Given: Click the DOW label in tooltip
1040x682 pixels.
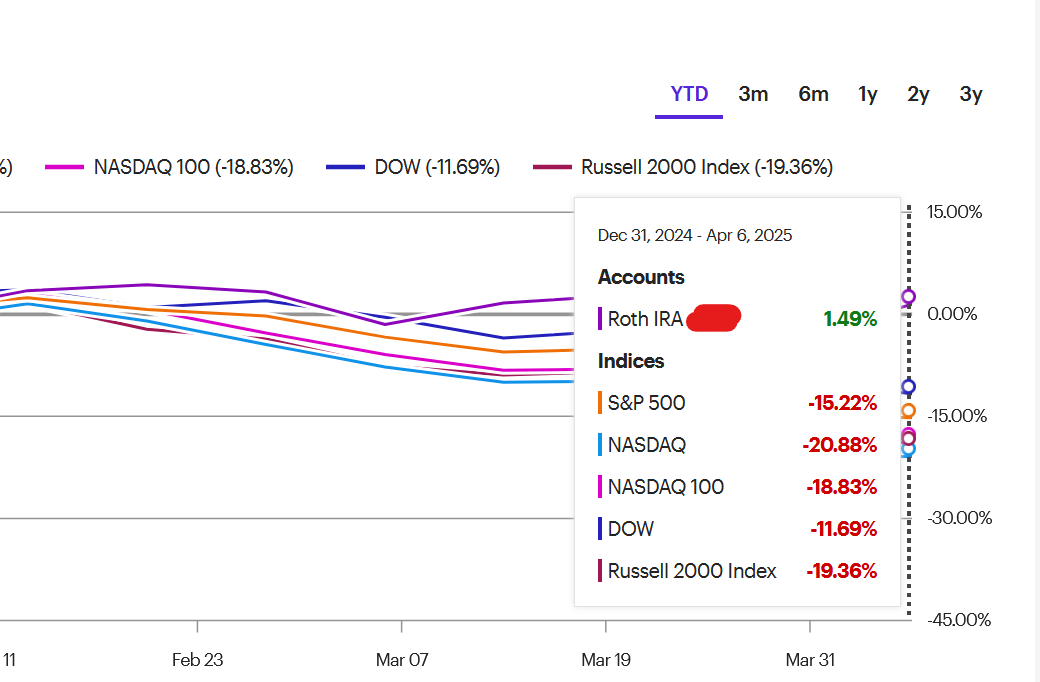Looking at the screenshot, I should click(631, 529).
